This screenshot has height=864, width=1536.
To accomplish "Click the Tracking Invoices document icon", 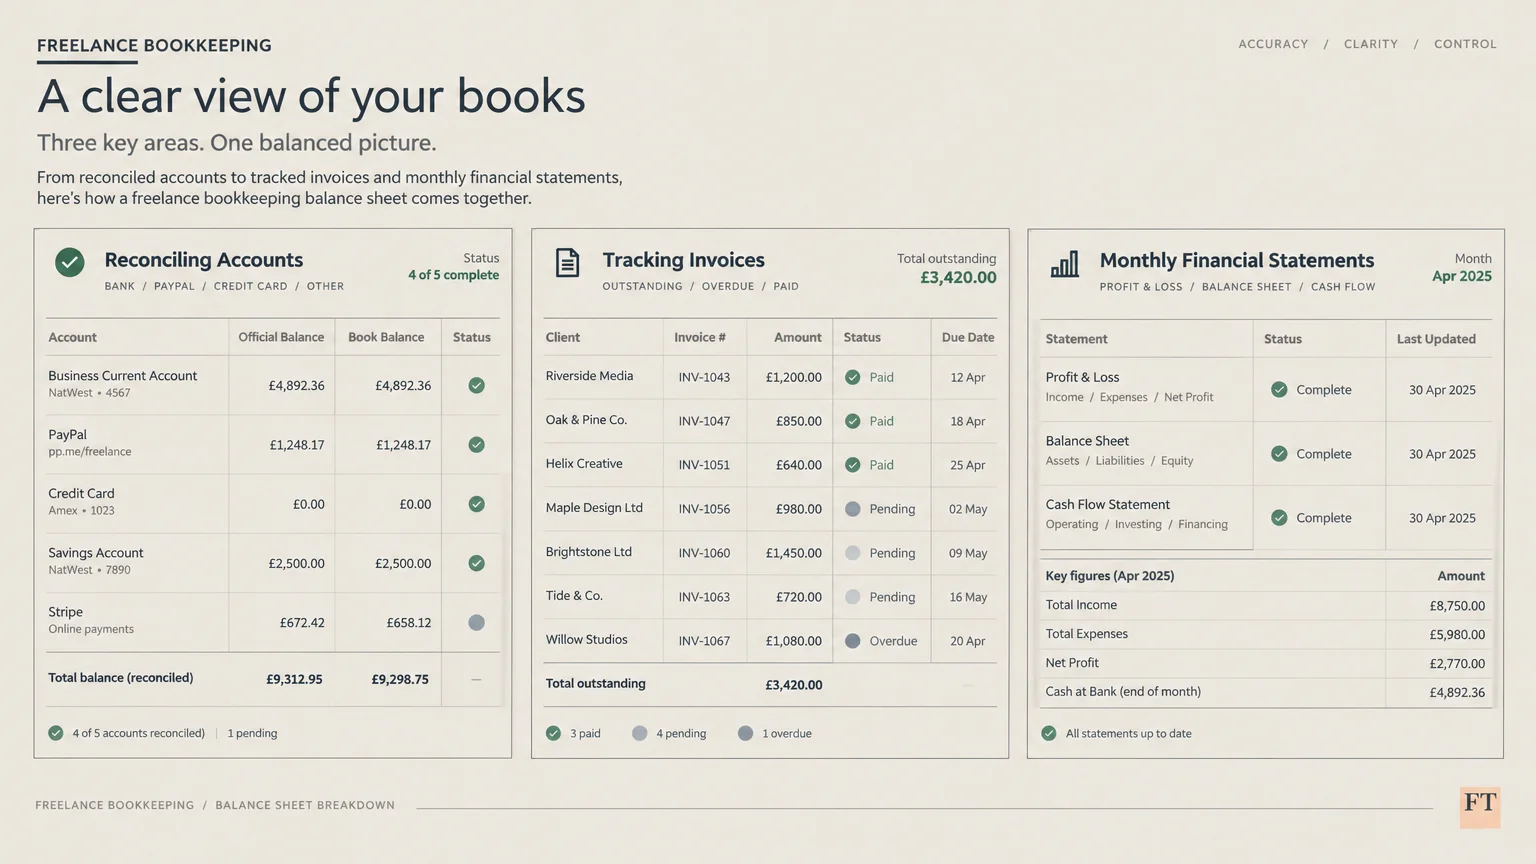I will tap(567, 263).
